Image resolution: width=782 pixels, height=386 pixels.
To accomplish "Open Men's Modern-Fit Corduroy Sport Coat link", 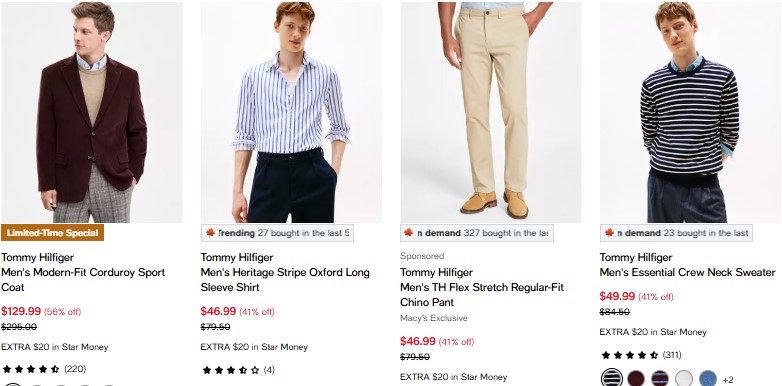I will point(83,280).
